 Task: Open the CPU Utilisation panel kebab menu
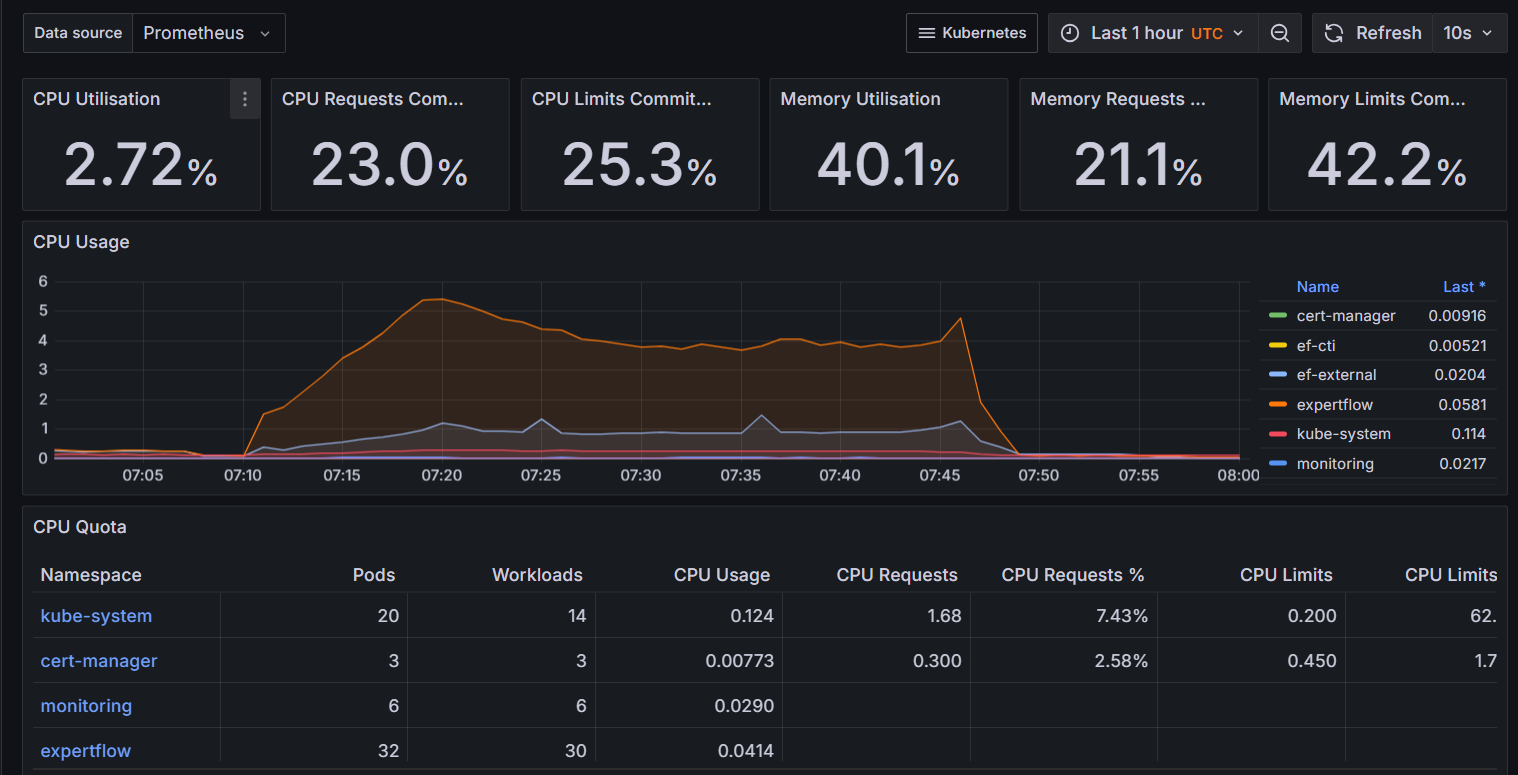pos(245,99)
